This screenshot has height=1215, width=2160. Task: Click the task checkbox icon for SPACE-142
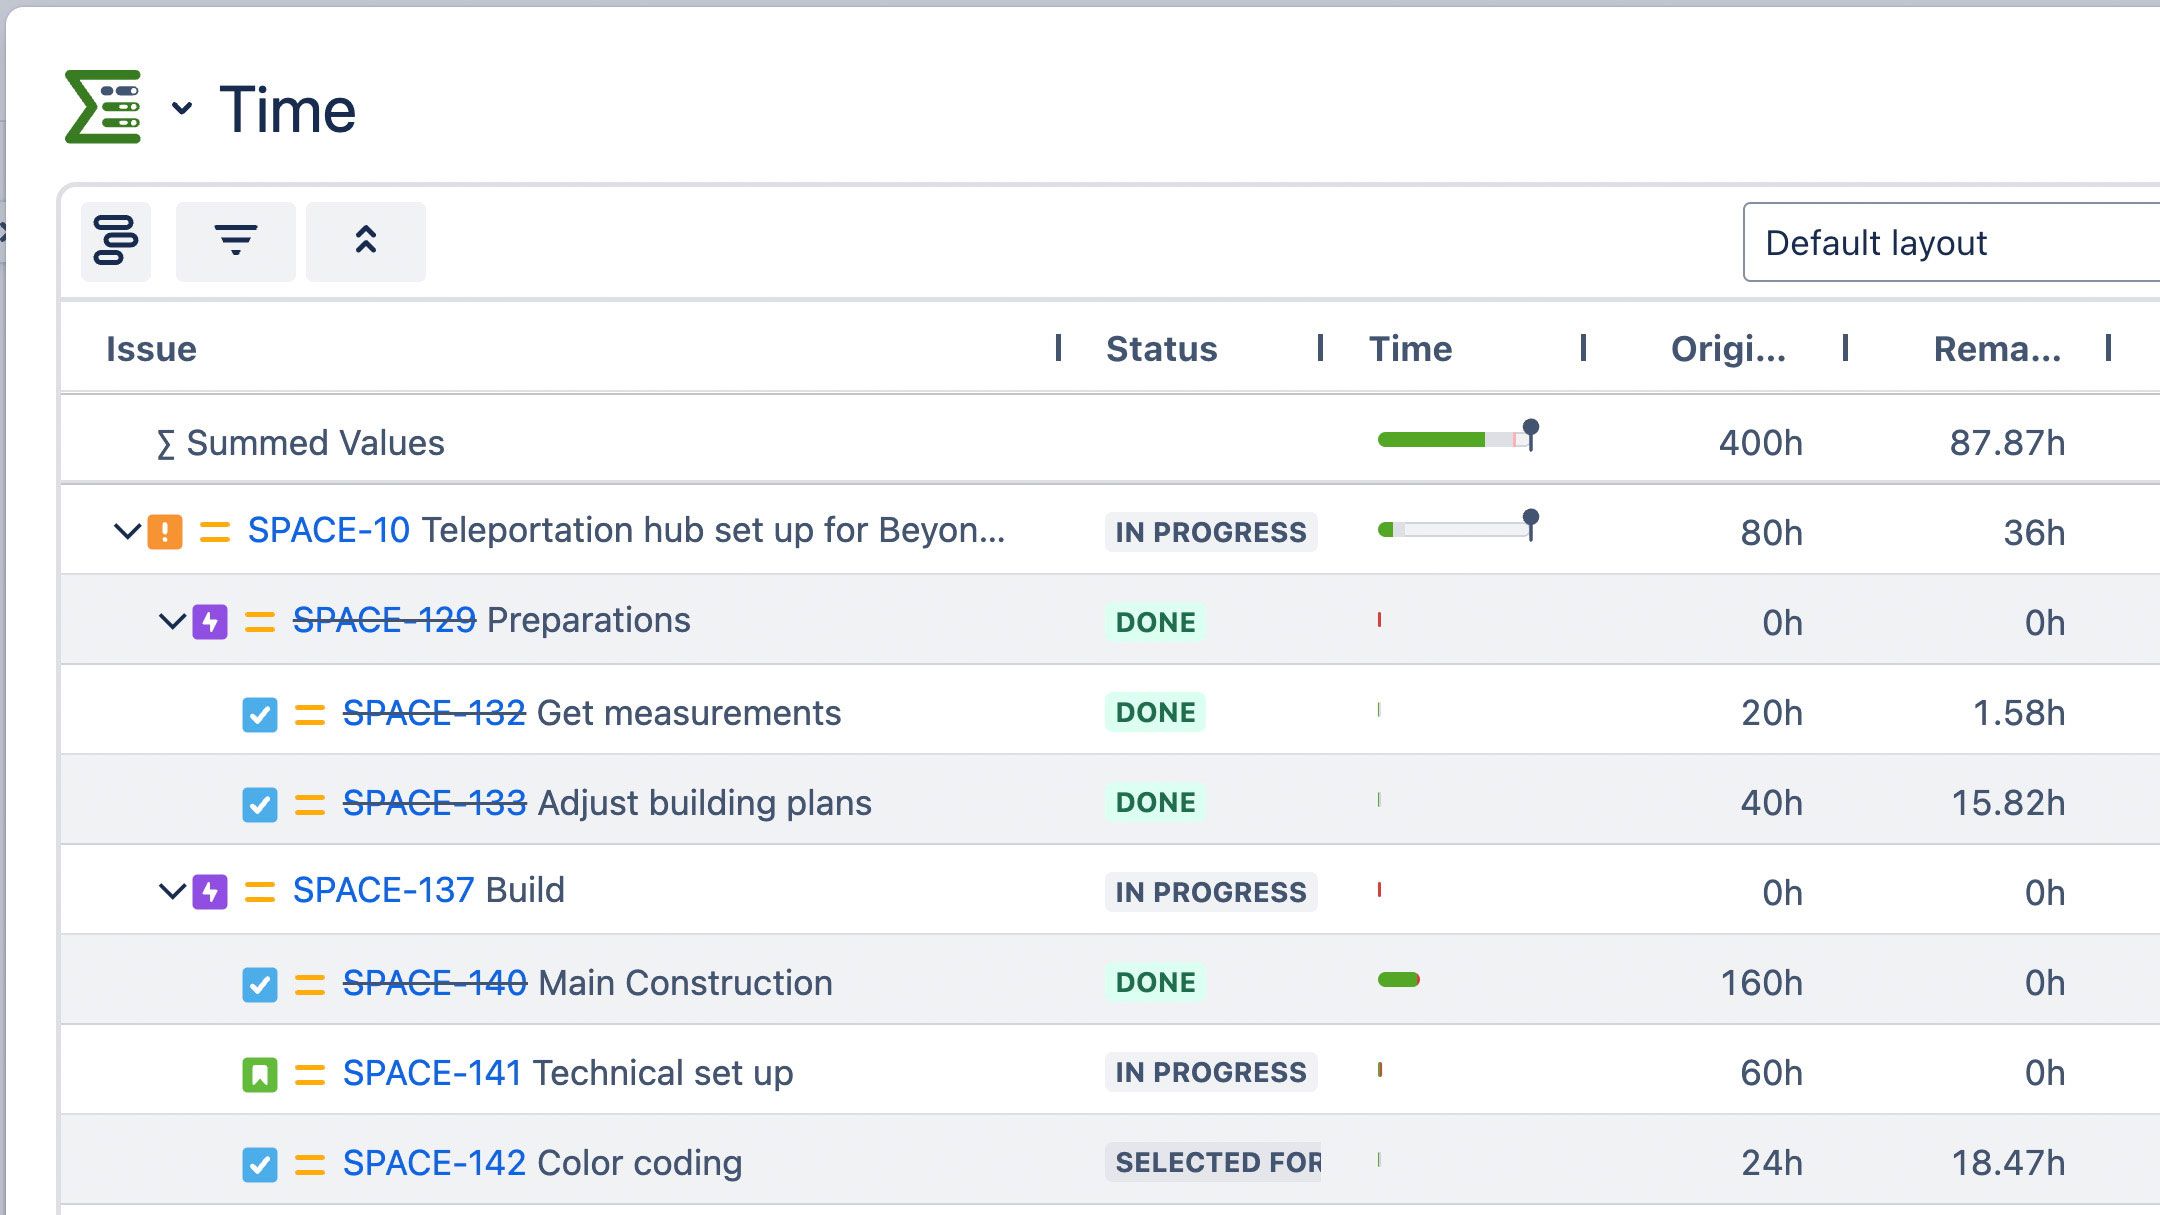(x=260, y=1165)
